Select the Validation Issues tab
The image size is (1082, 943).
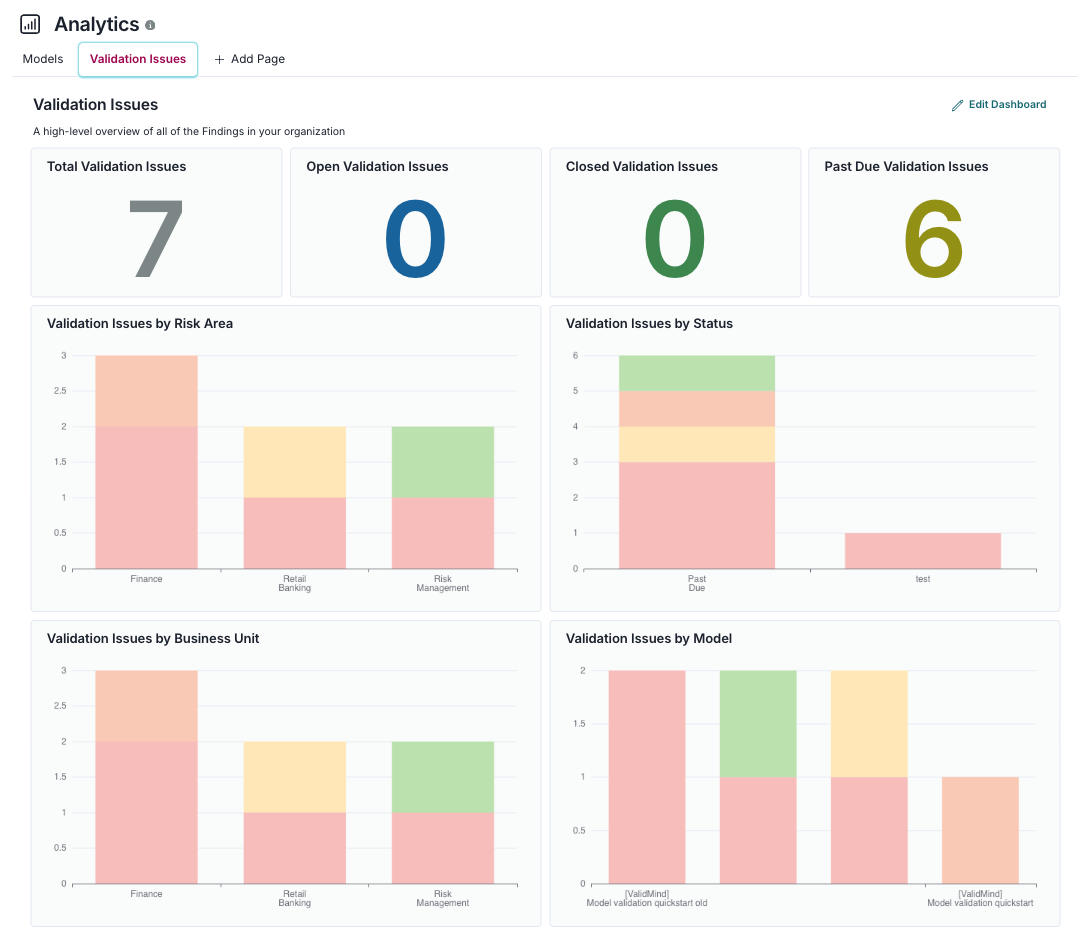[x=137, y=59]
